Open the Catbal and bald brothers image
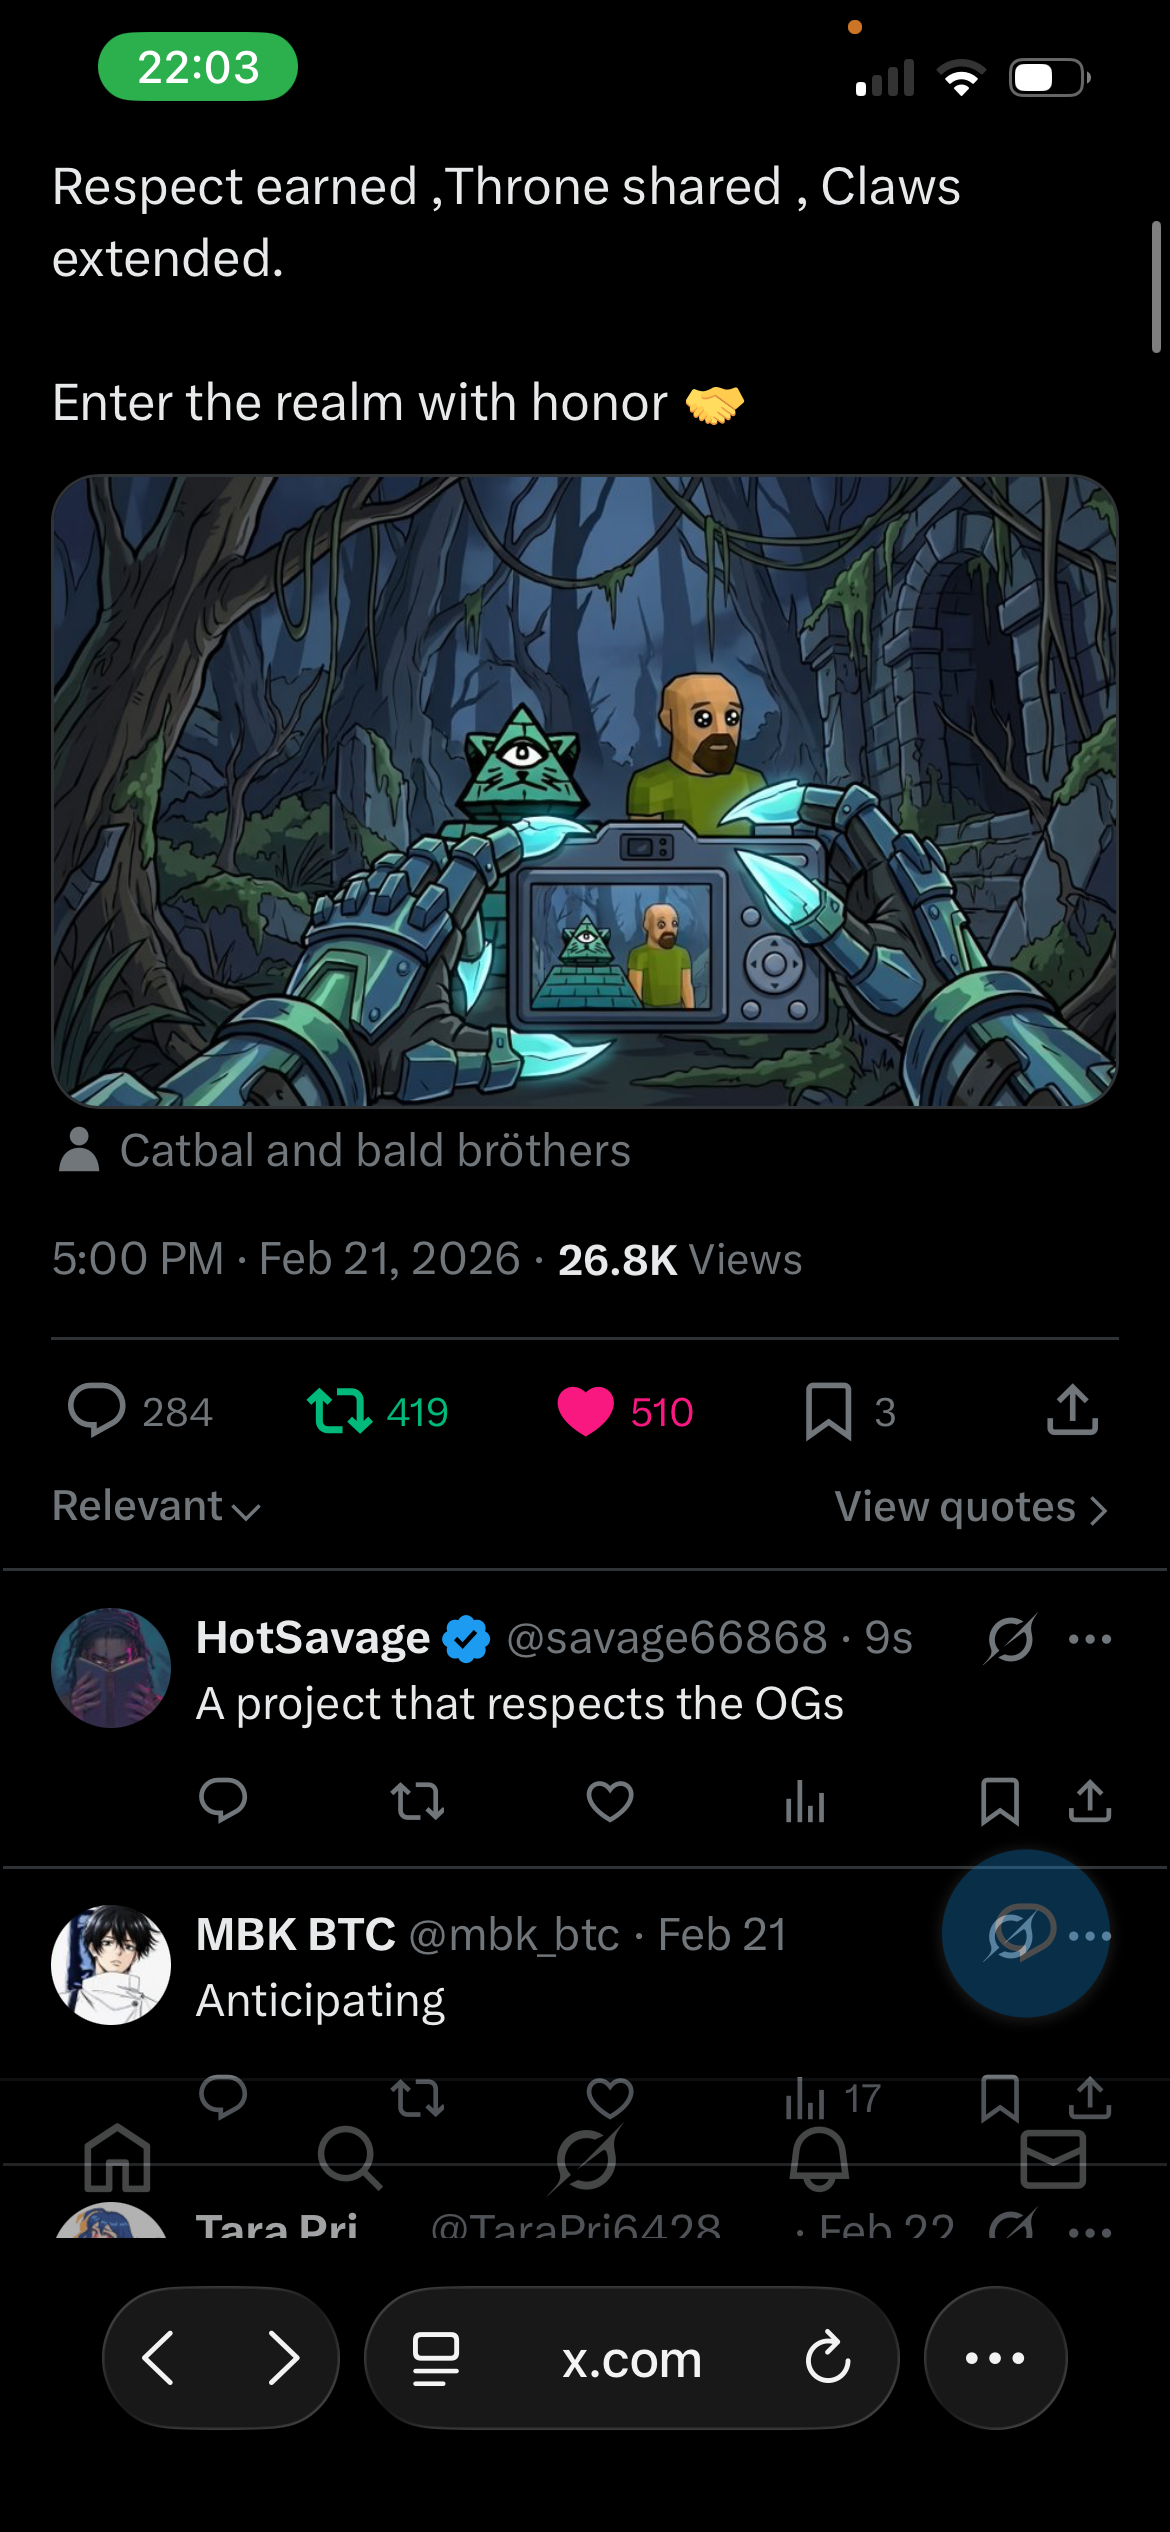Viewport: 1170px width, 2532px height. pyautogui.click(x=585, y=791)
